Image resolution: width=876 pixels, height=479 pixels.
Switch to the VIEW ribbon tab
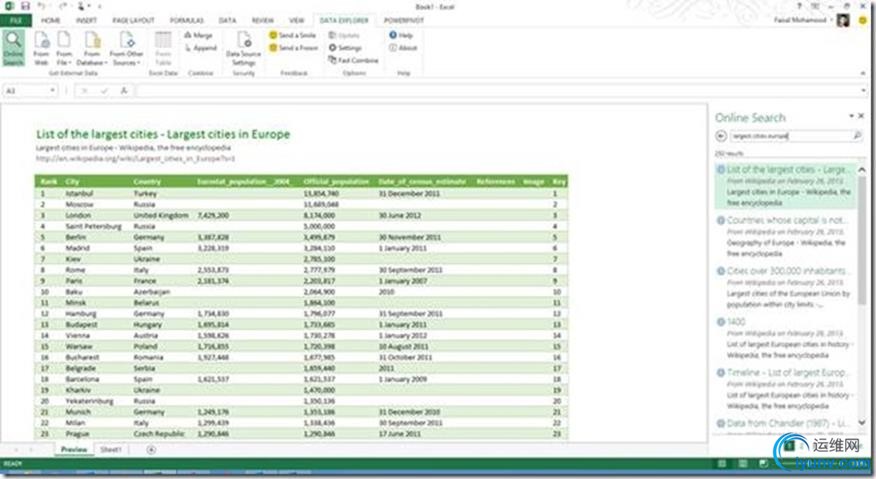click(x=297, y=21)
